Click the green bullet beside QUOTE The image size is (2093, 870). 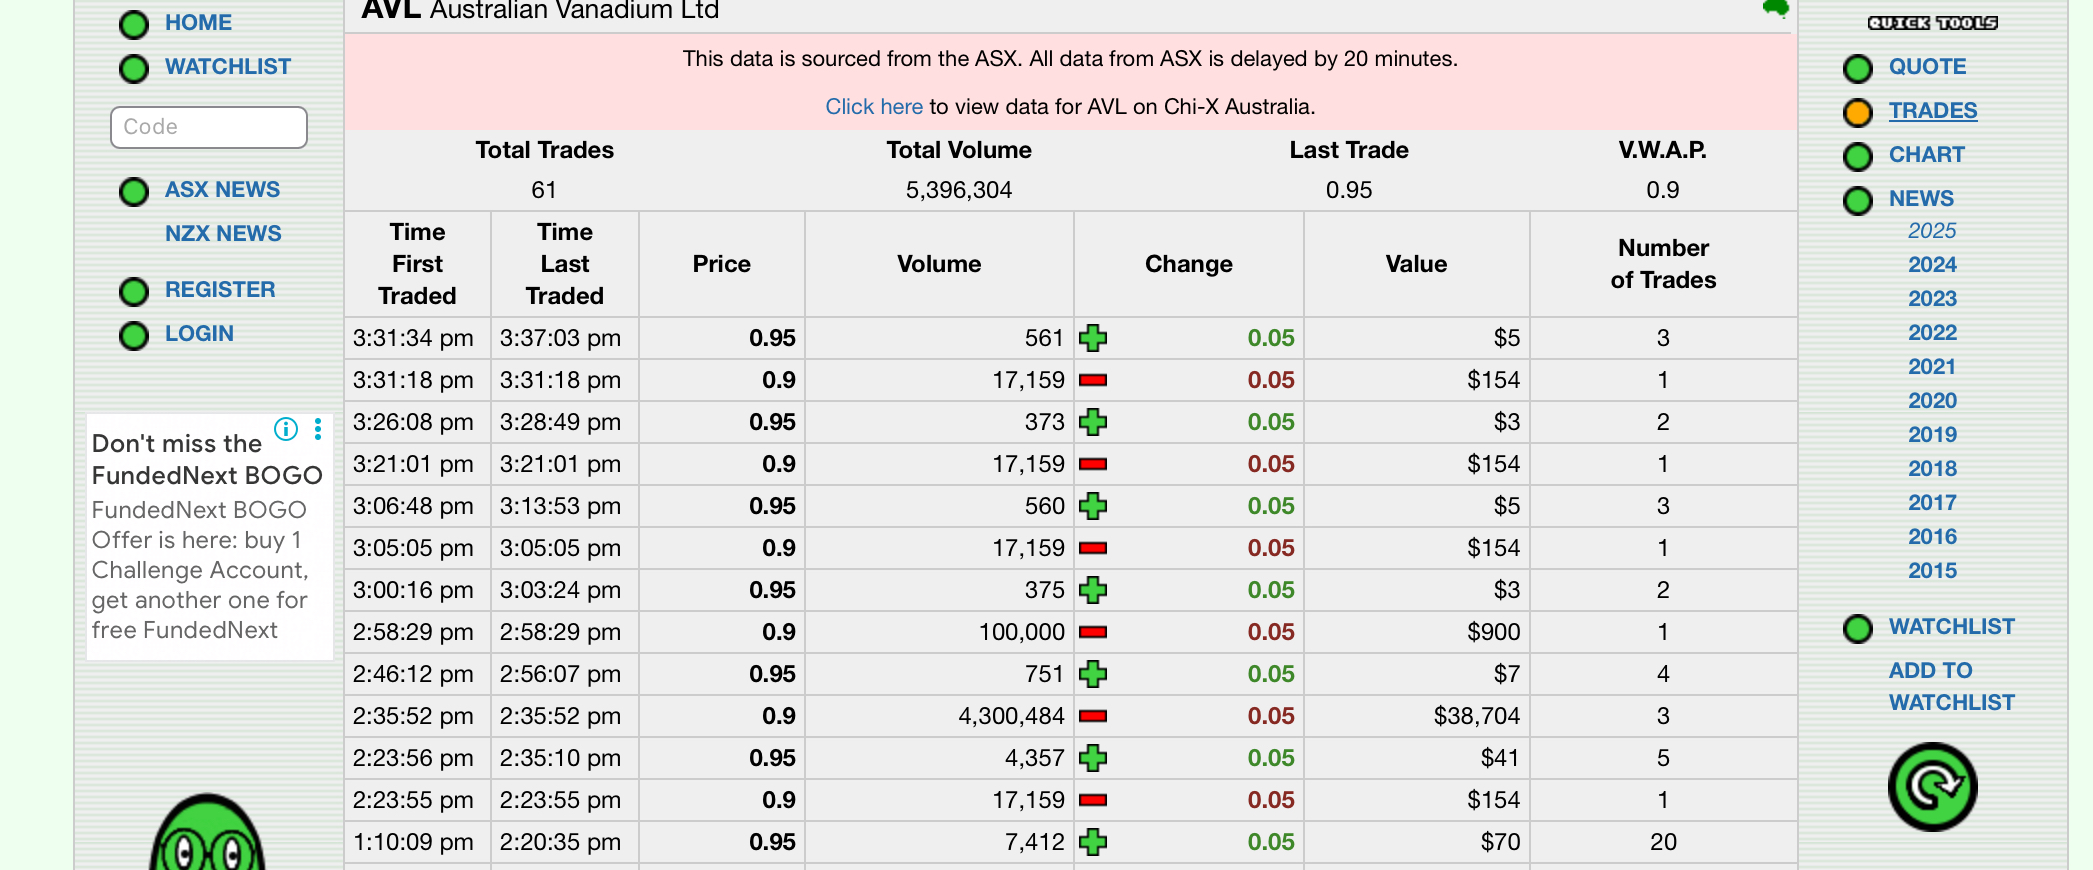(1858, 69)
